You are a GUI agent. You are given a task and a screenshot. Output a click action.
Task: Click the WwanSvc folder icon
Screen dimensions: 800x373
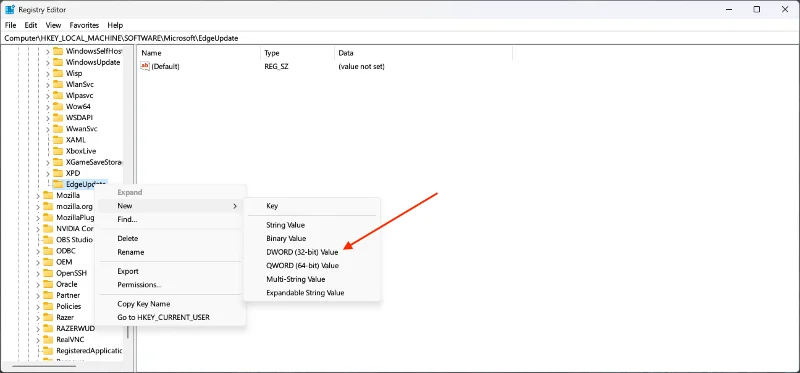58,129
